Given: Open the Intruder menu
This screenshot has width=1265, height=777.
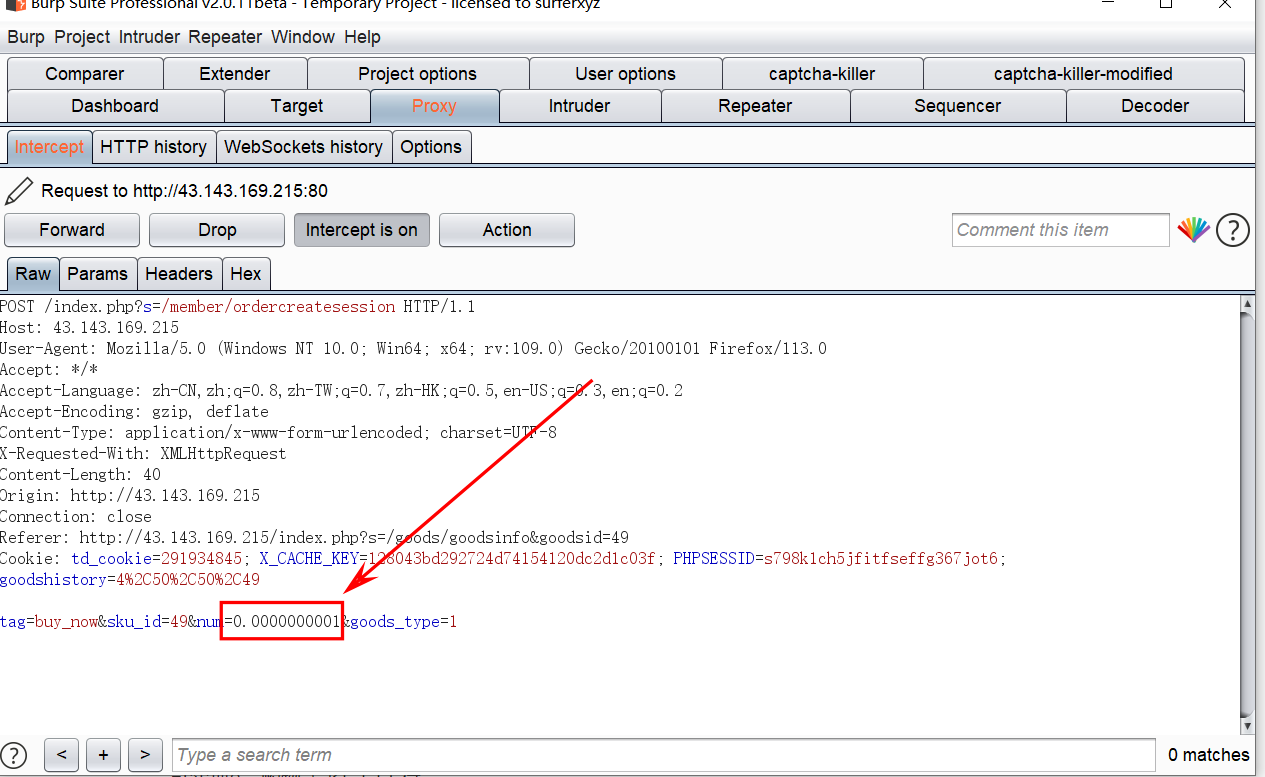Looking at the screenshot, I should pos(149,37).
